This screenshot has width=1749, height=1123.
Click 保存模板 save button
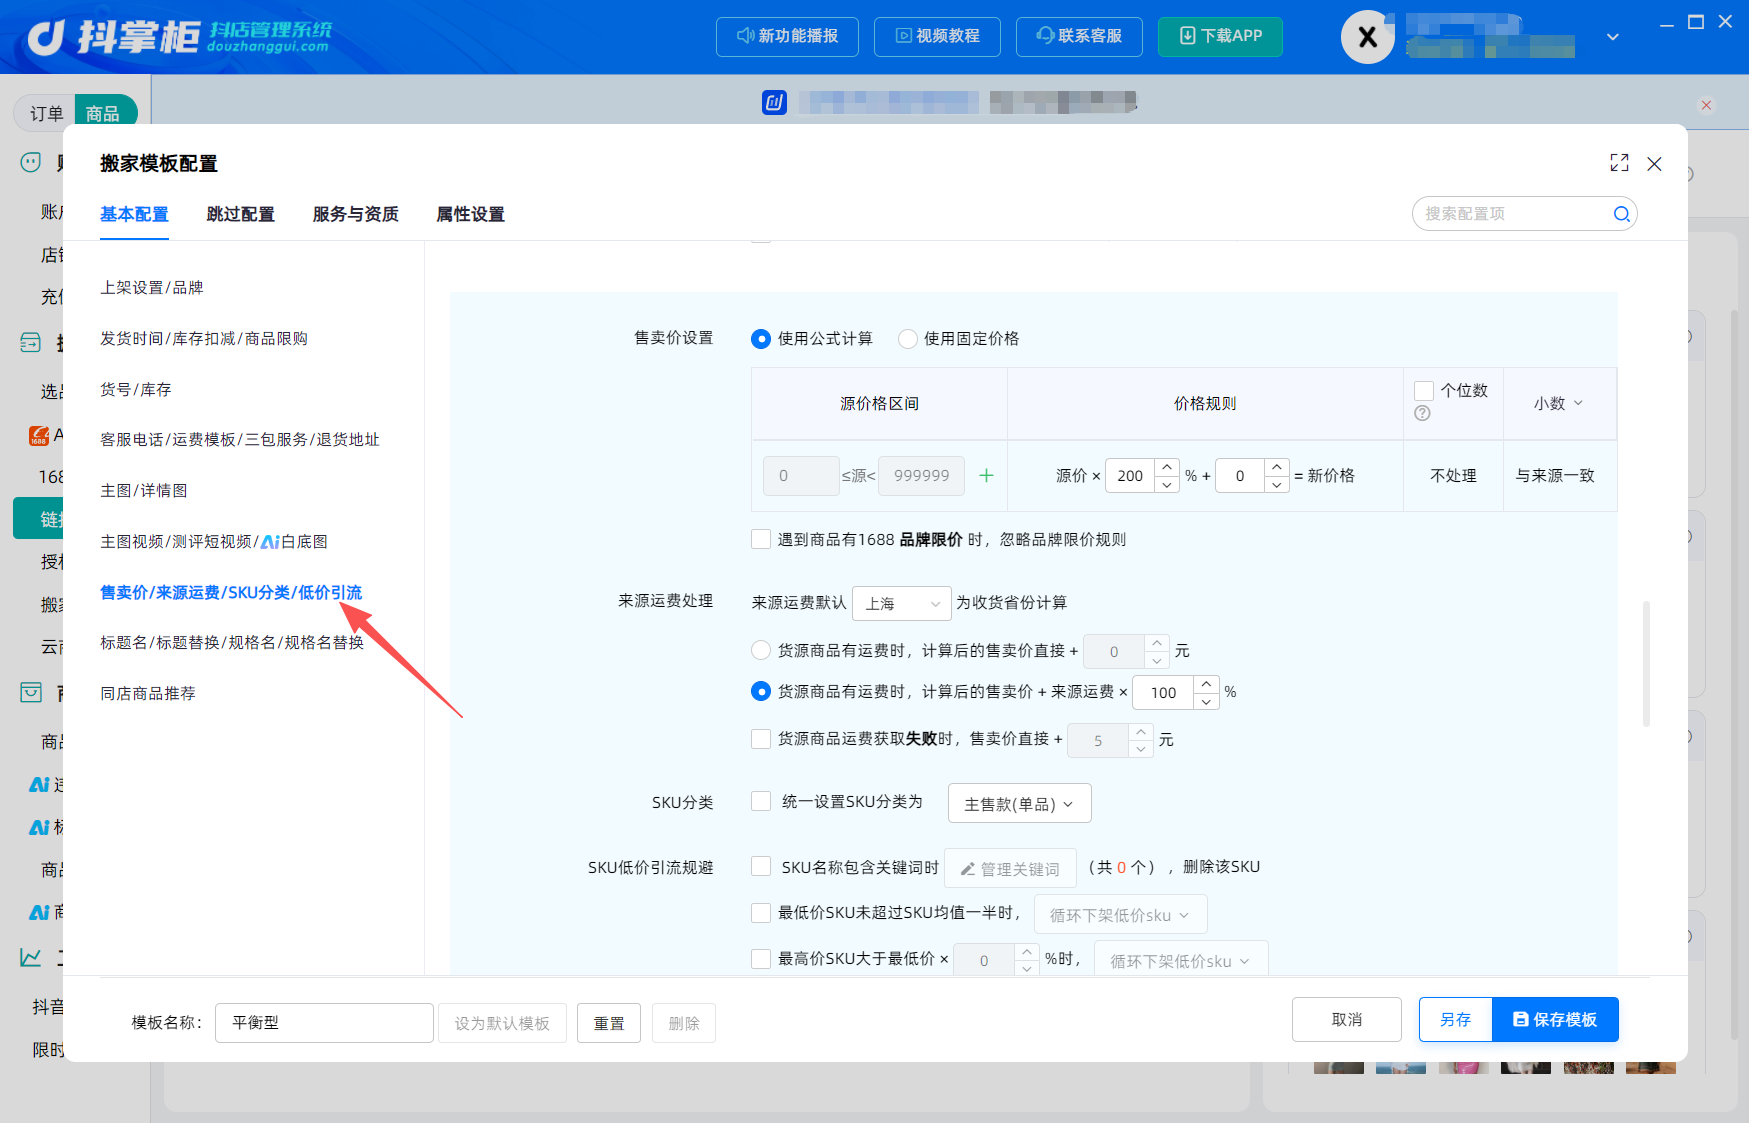coord(1555,1019)
